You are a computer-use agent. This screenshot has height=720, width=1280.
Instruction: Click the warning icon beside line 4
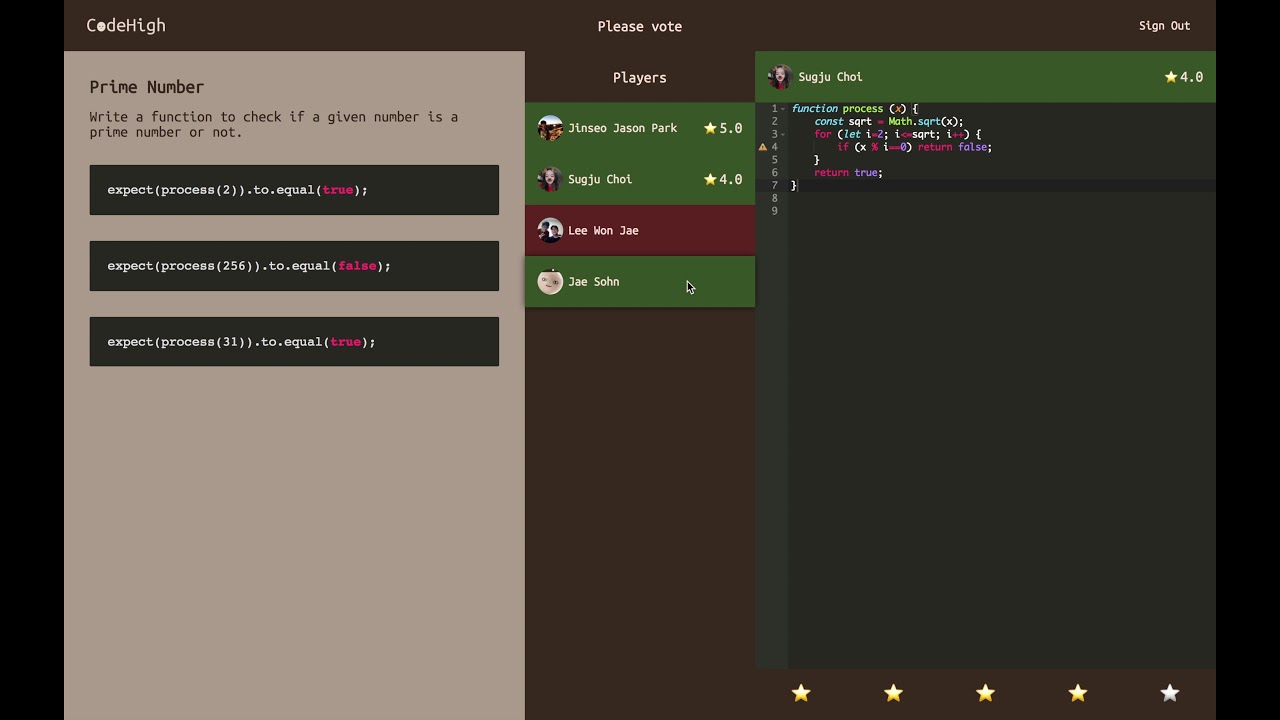coord(763,146)
